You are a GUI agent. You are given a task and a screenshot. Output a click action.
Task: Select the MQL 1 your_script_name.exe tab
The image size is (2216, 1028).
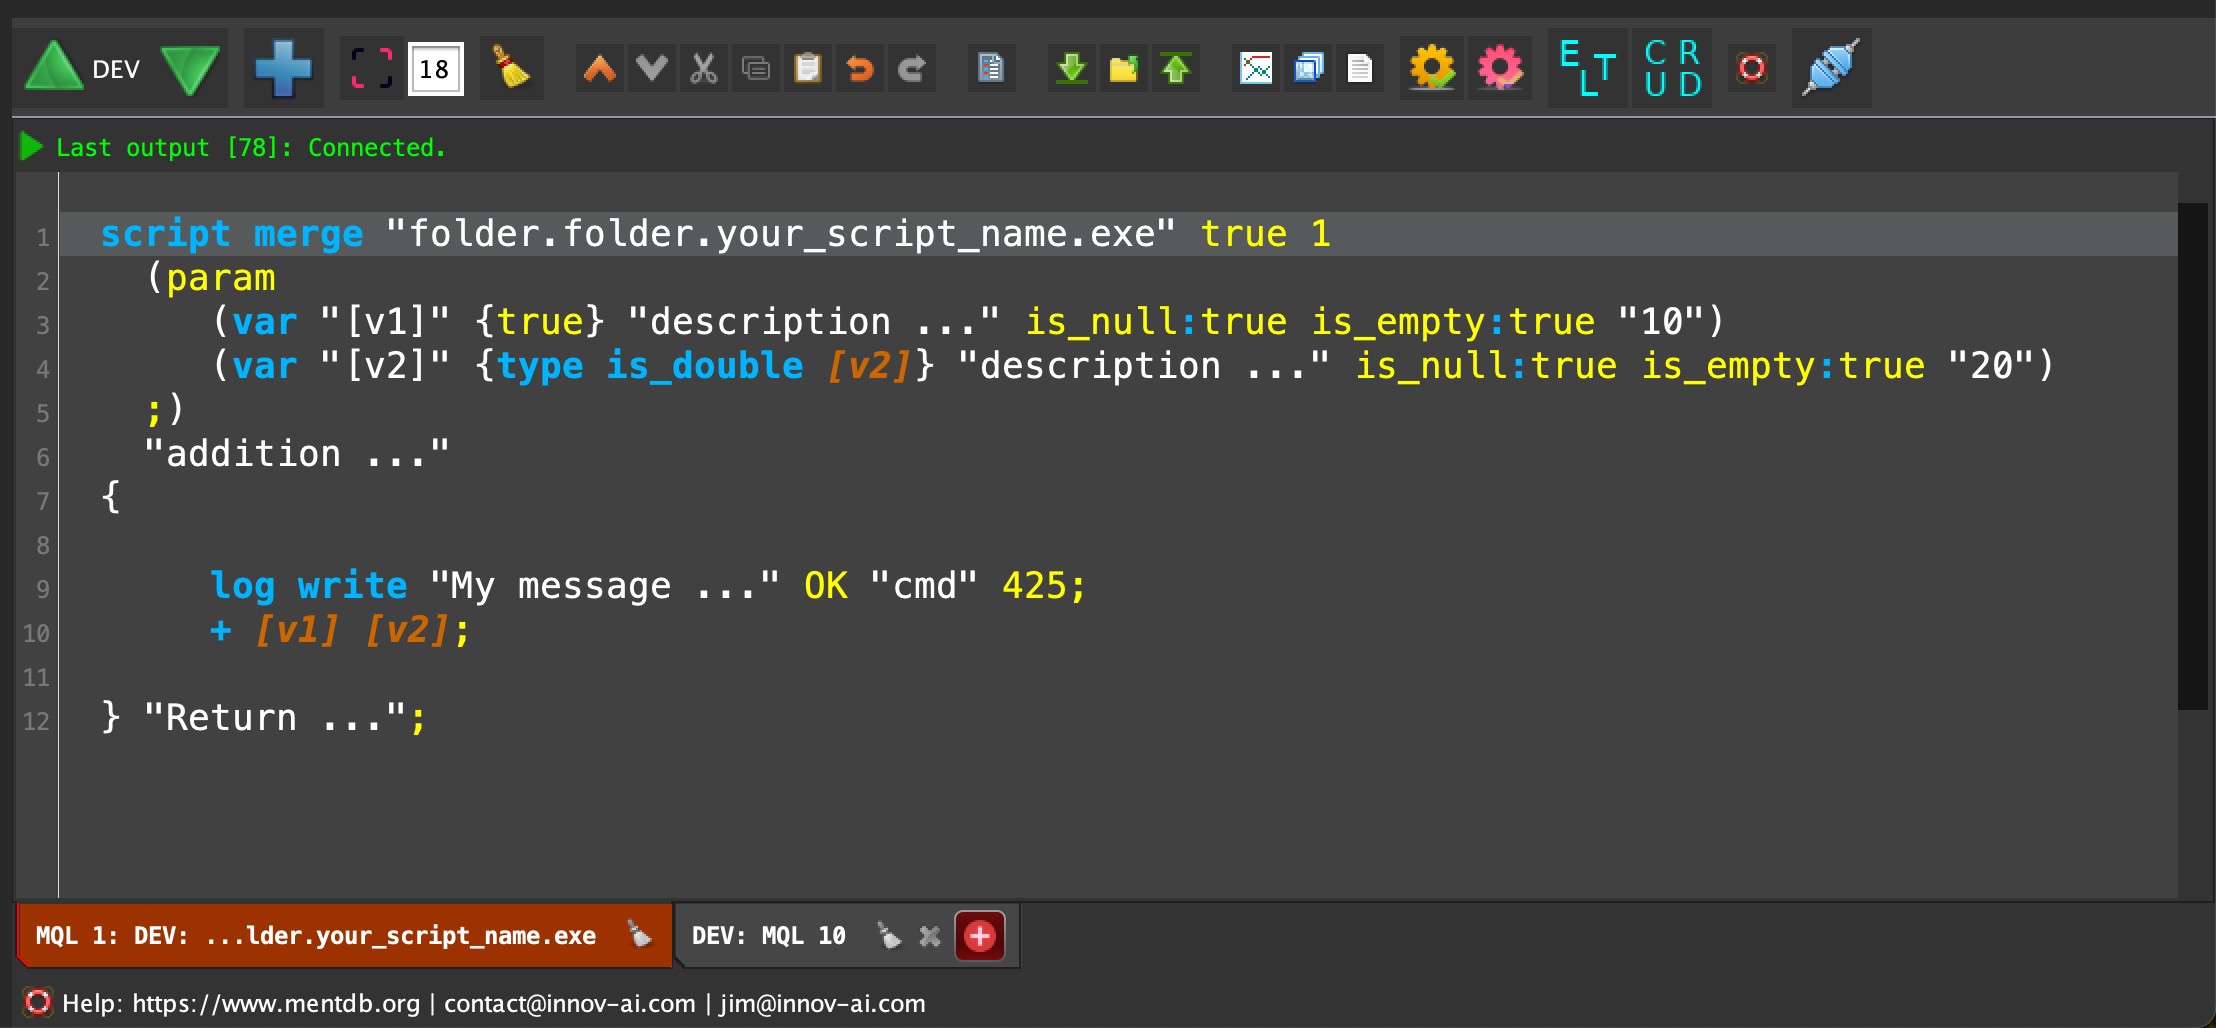(x=316, y=936)
